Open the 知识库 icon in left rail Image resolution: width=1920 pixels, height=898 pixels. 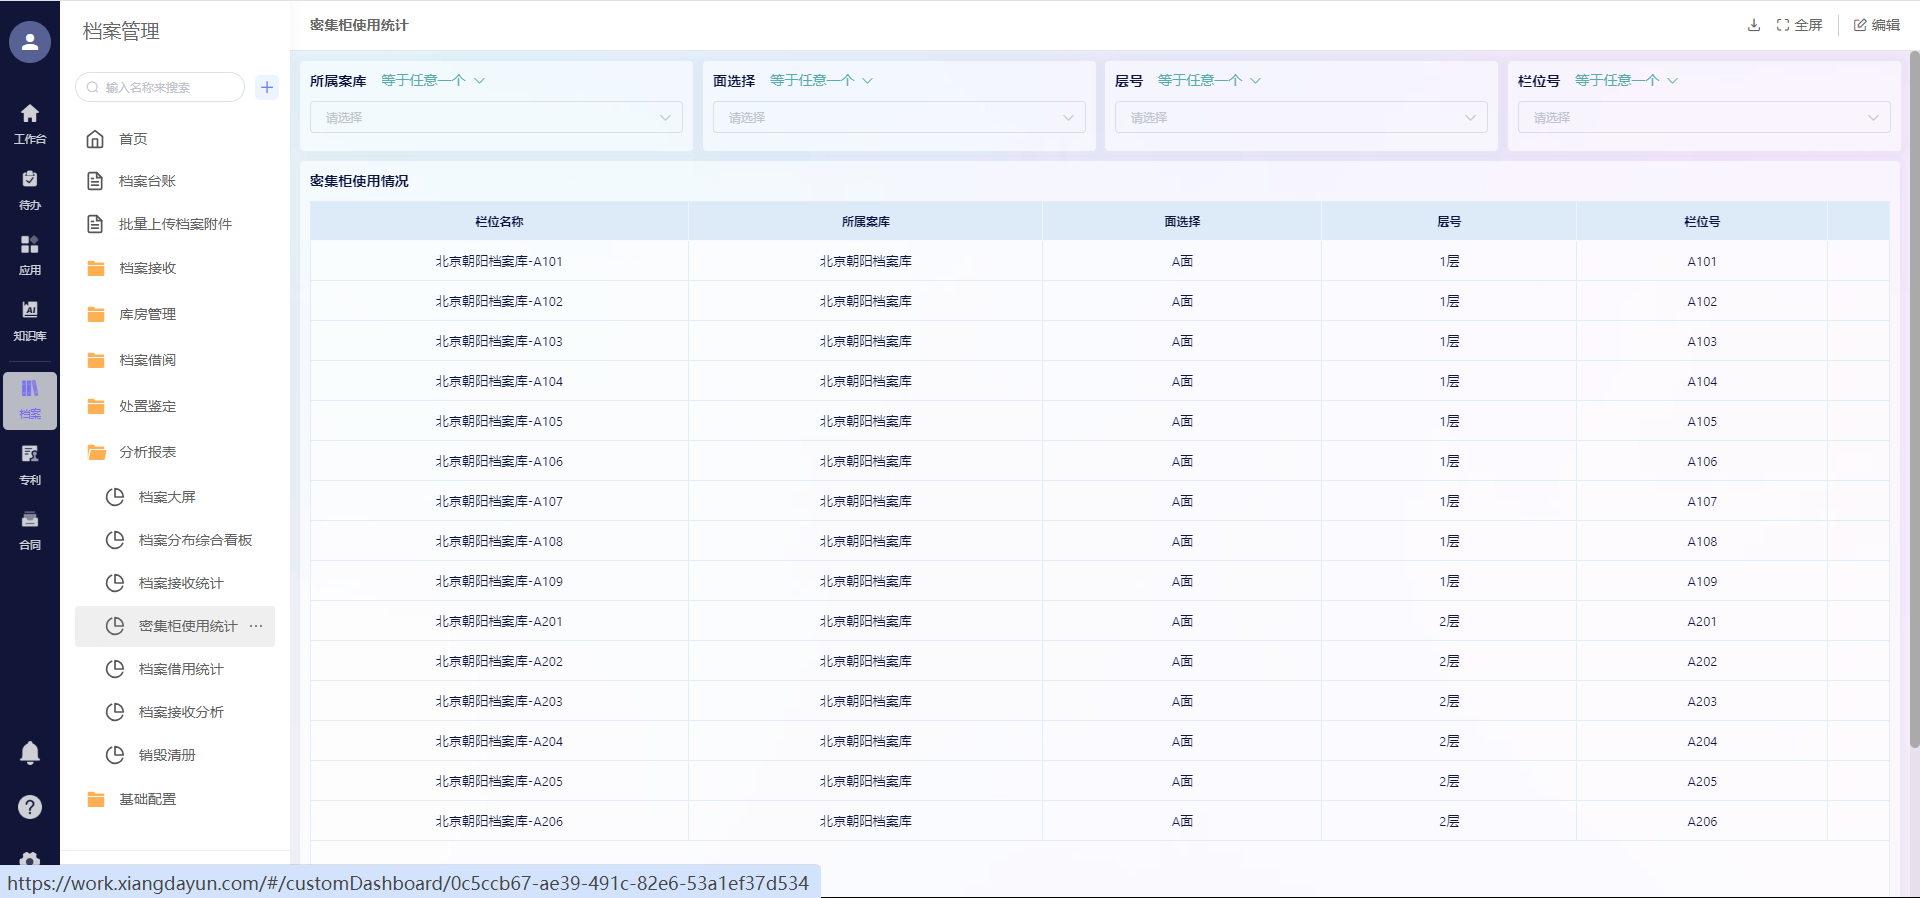click(x=30, y=320)
